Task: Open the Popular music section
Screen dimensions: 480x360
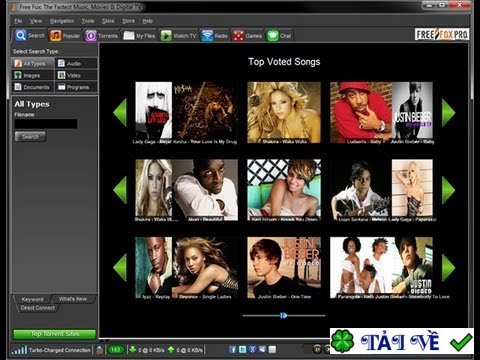Action: tap(65, 36)
